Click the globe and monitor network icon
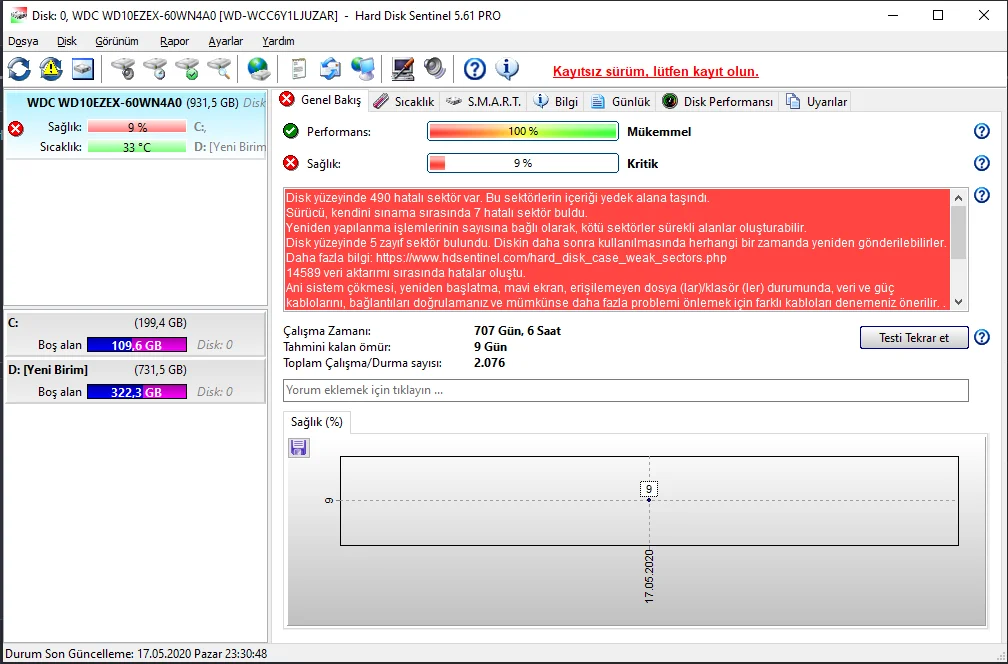 363,68
